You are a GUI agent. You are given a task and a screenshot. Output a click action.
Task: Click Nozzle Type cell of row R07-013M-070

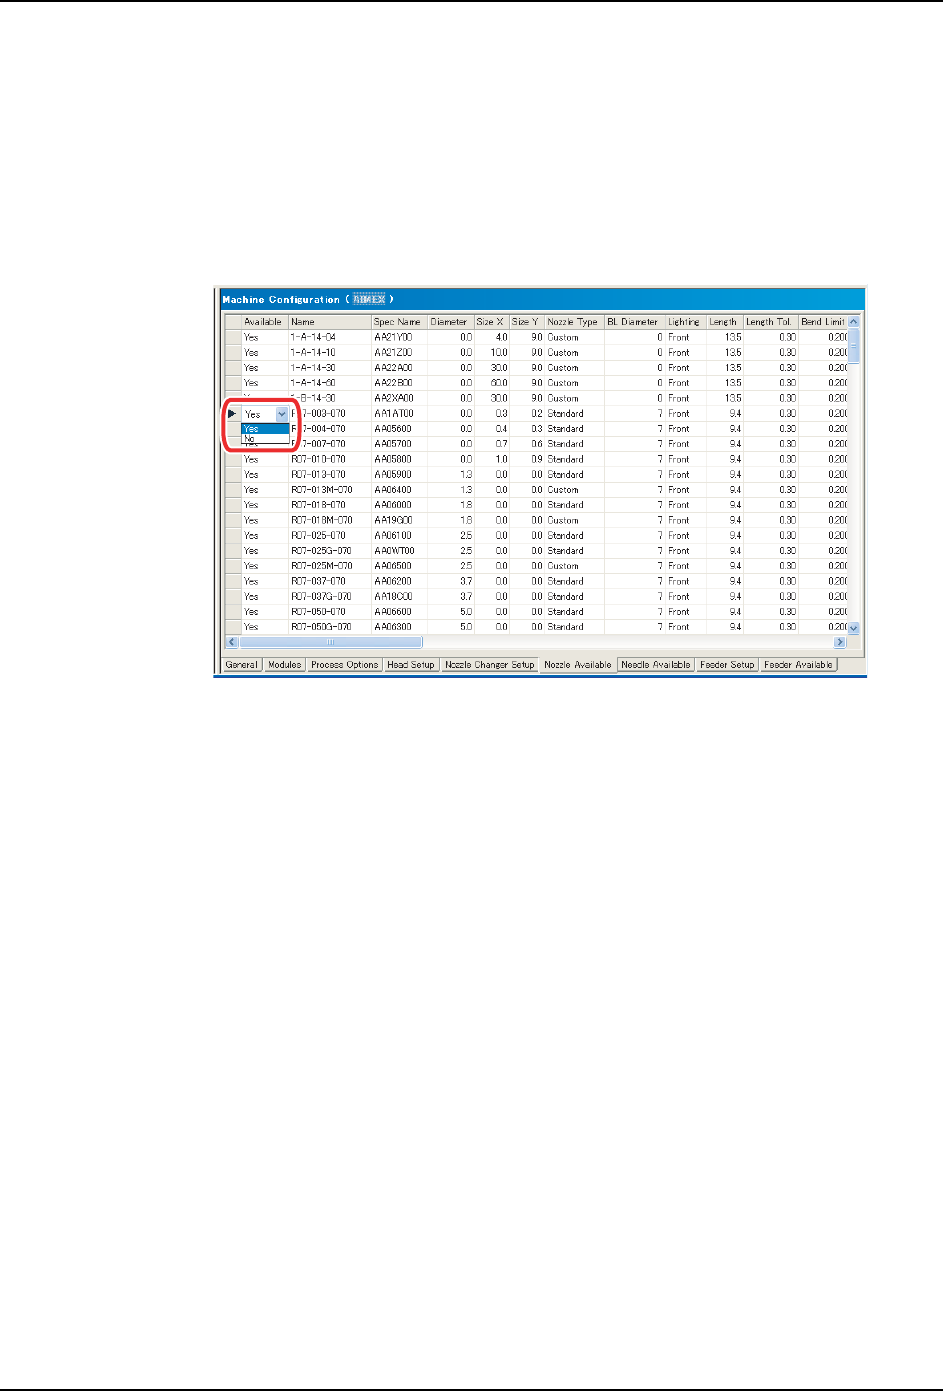[x=574, y=490]
